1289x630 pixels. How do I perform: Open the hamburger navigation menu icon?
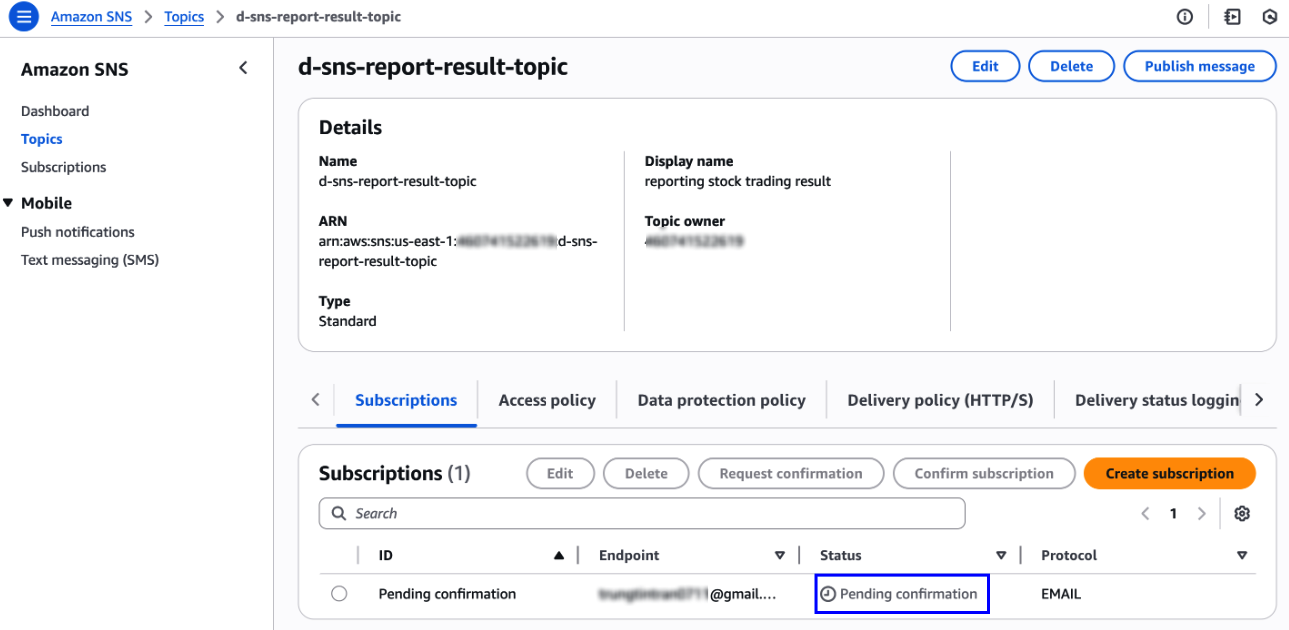pyautogui.click(x=23, y=17)
